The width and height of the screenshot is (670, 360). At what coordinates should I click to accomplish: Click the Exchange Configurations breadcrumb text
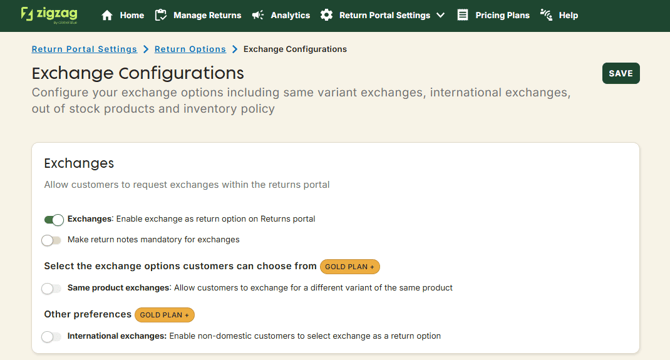pos(295,49)
